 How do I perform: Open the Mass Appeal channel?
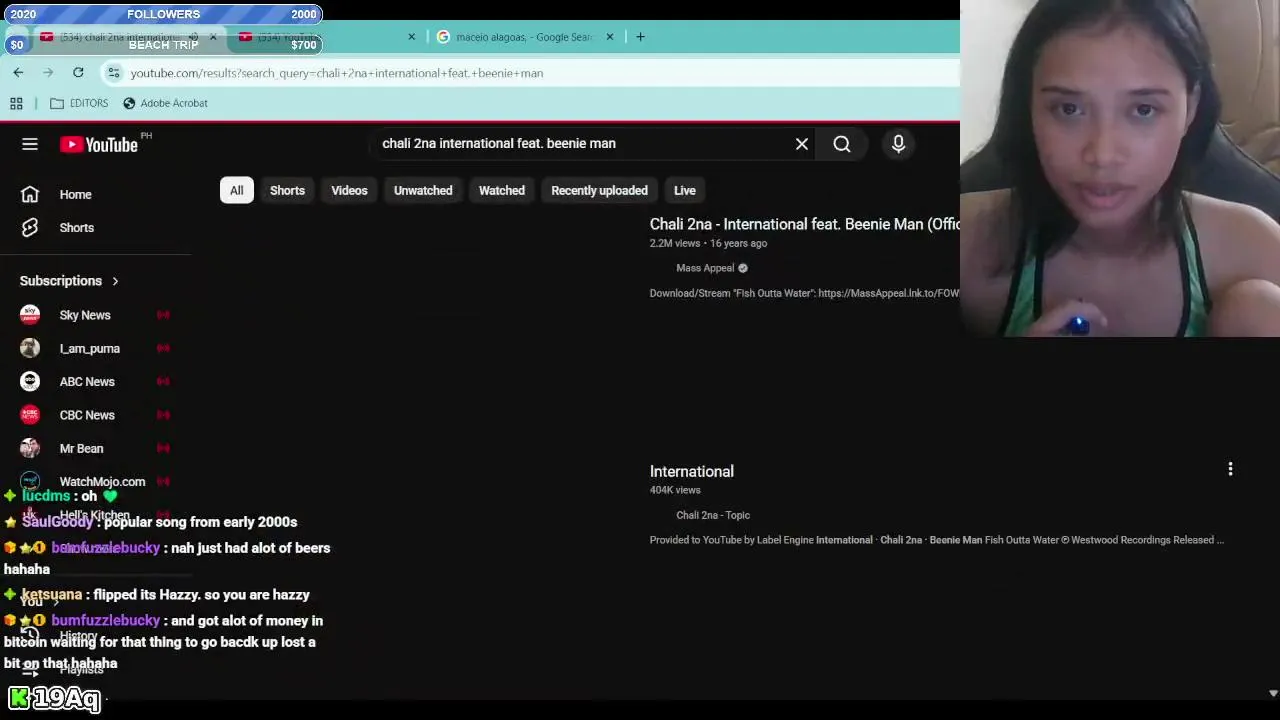(705, 268)
